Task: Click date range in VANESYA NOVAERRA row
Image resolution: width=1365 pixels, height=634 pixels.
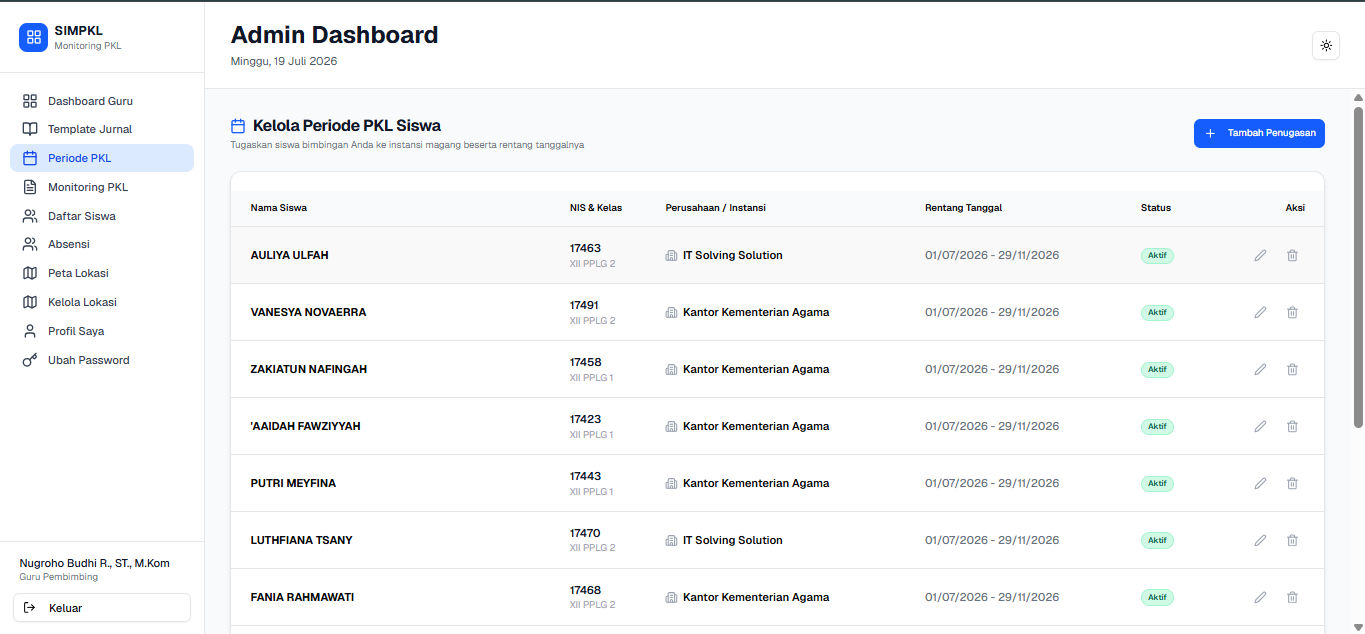Action: coord(992,312)
